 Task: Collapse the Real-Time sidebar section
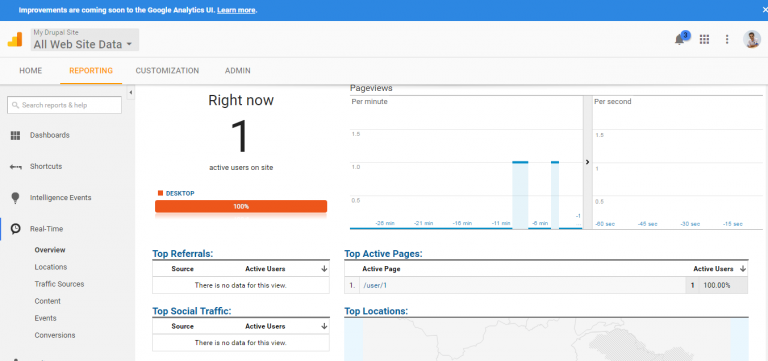[x=47, y=229]
